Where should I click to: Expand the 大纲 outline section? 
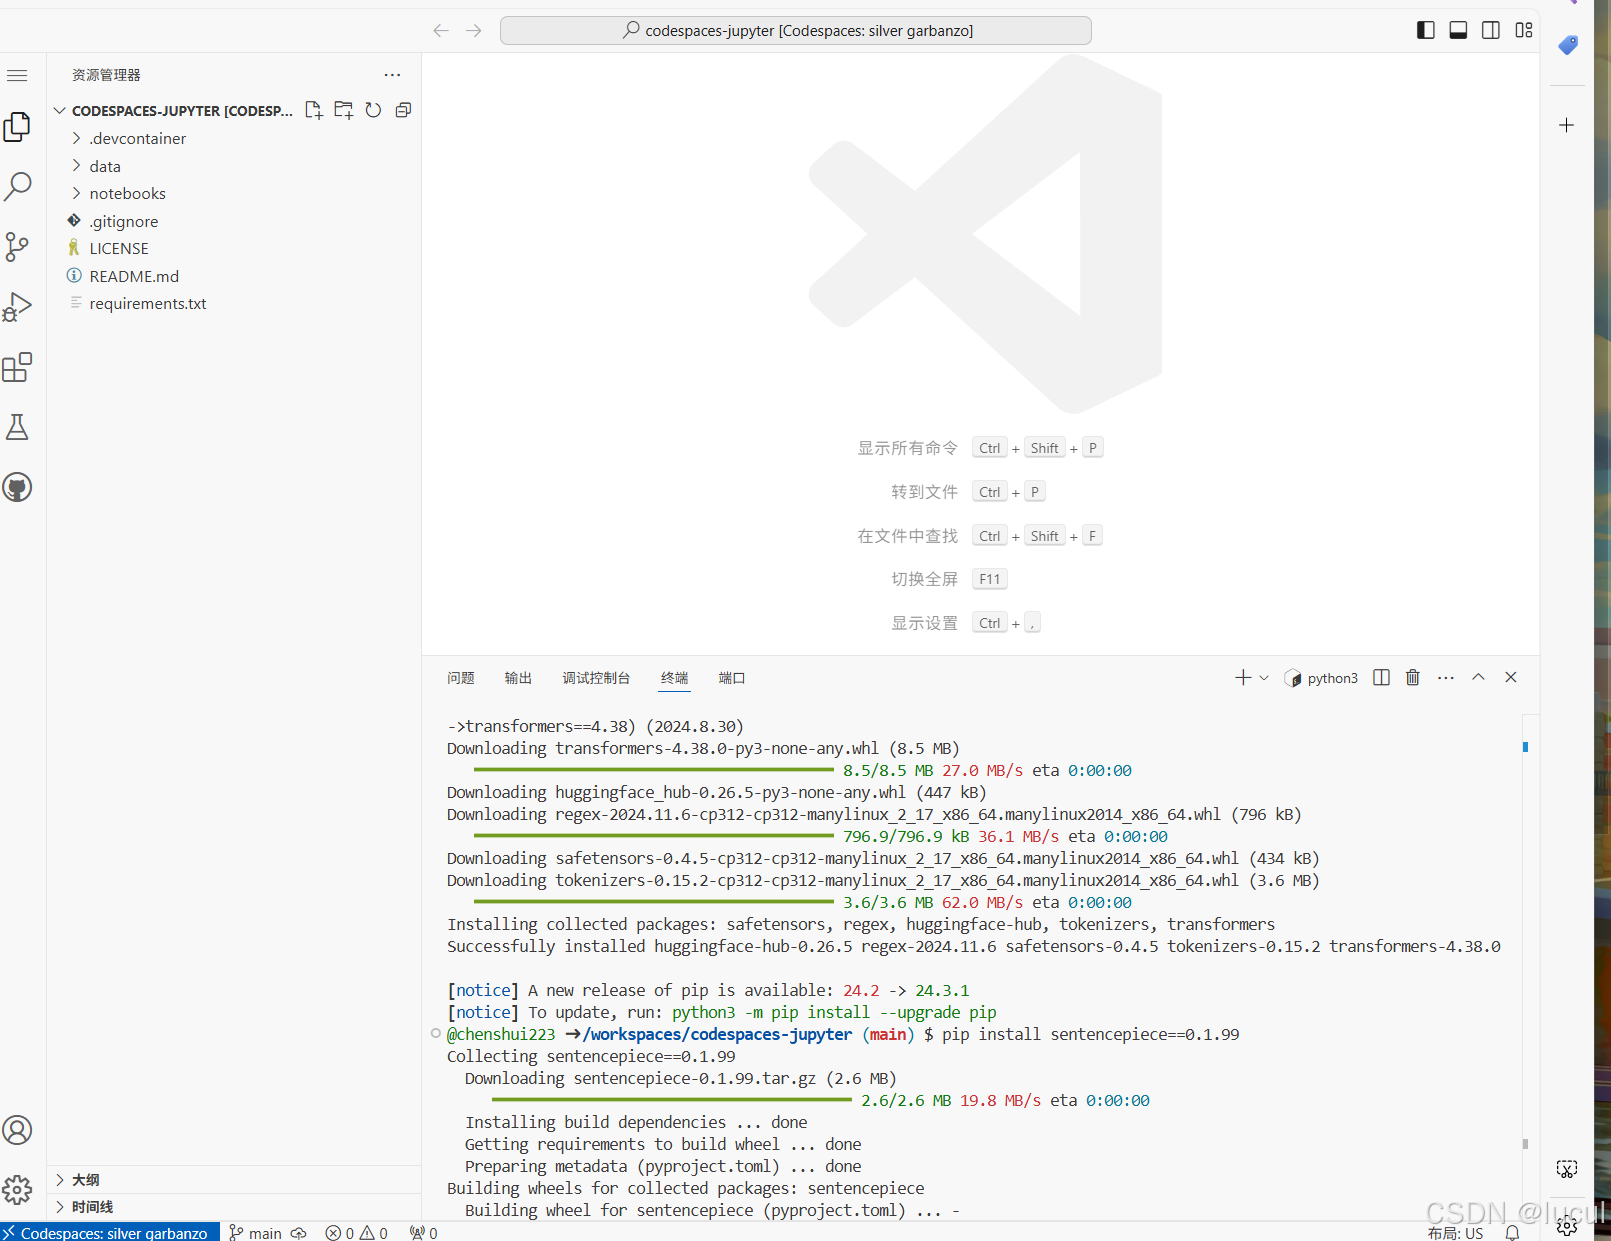[x=234, y=1180]
